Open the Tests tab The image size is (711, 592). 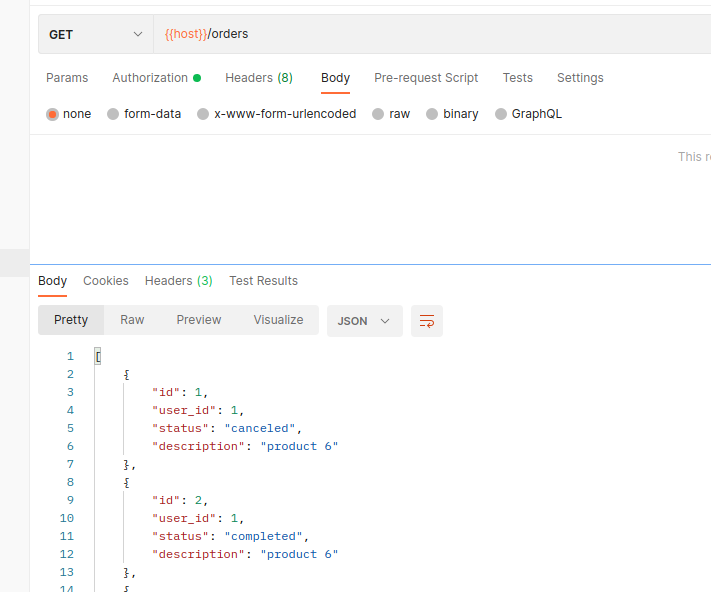point(517,78)
